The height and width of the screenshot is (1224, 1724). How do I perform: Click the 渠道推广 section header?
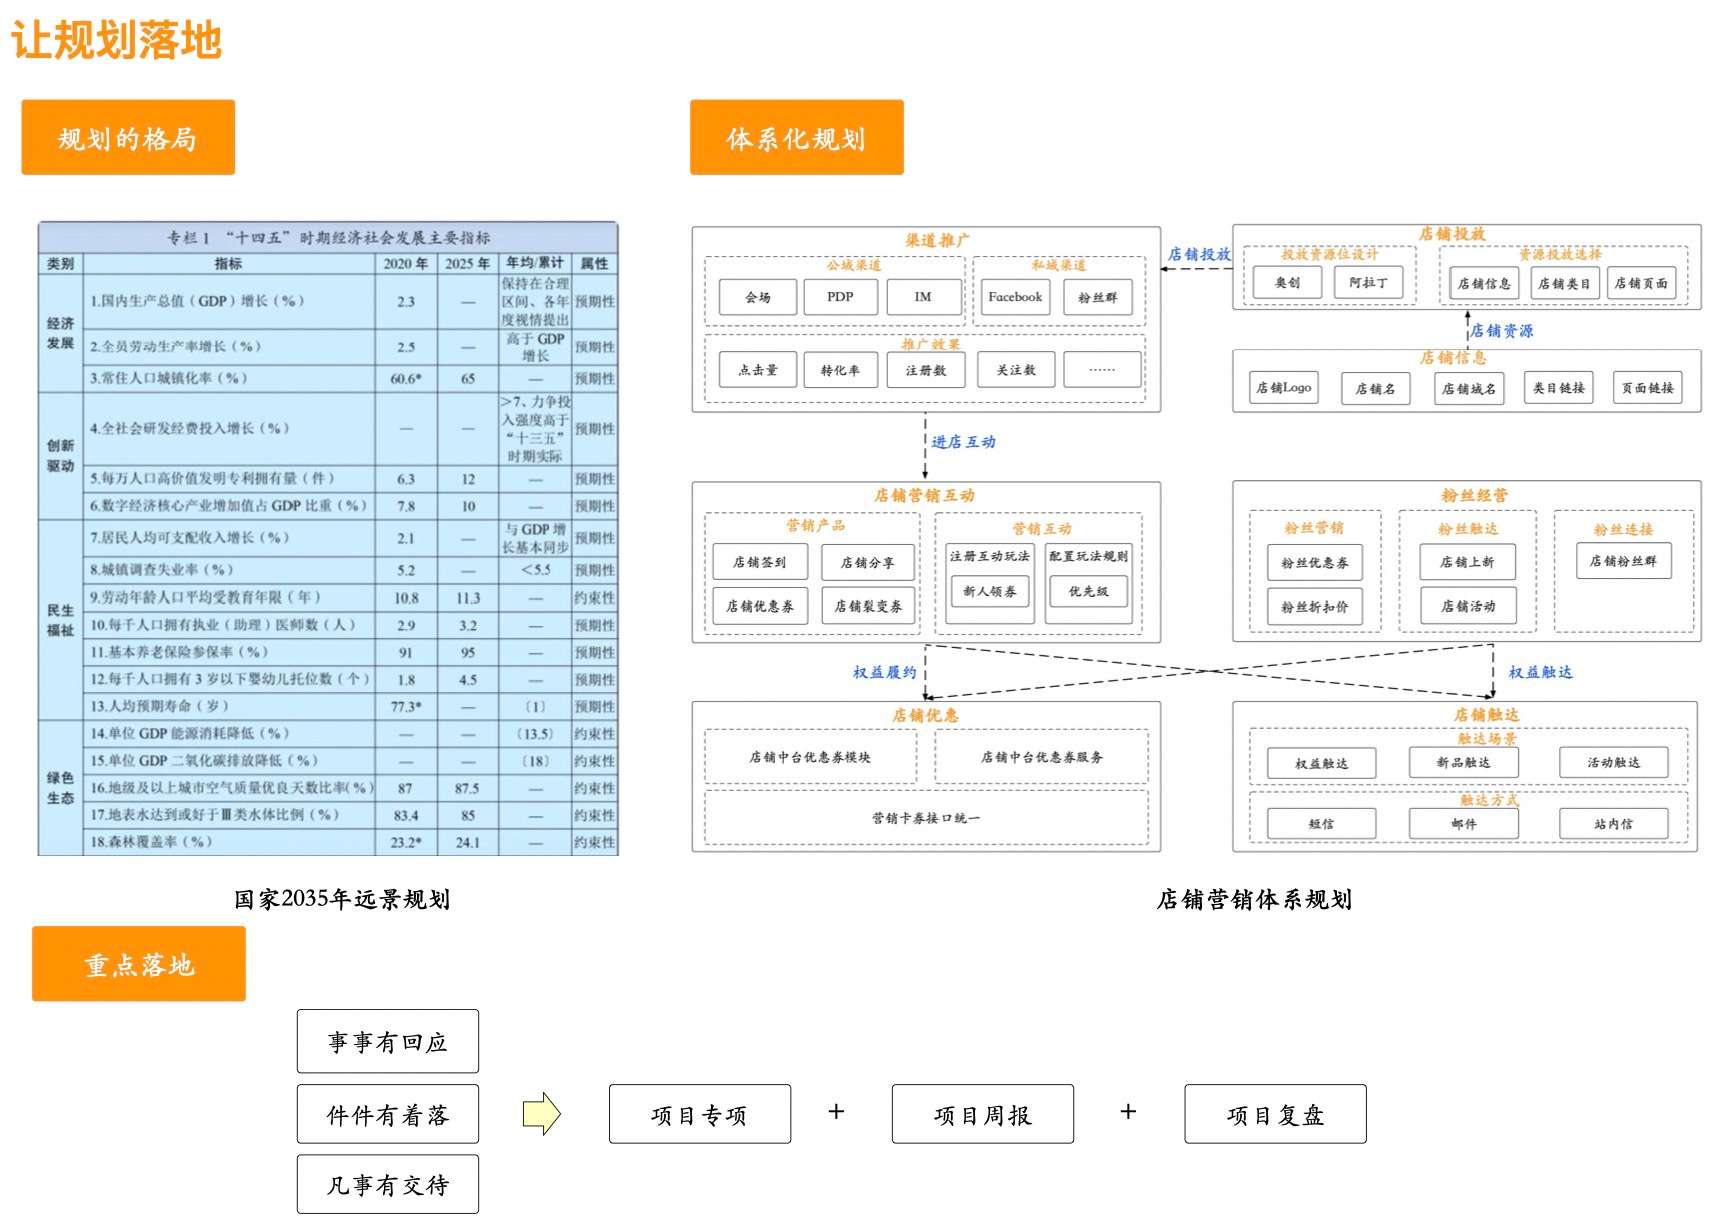pyautogui.click(x=937, y=240)
